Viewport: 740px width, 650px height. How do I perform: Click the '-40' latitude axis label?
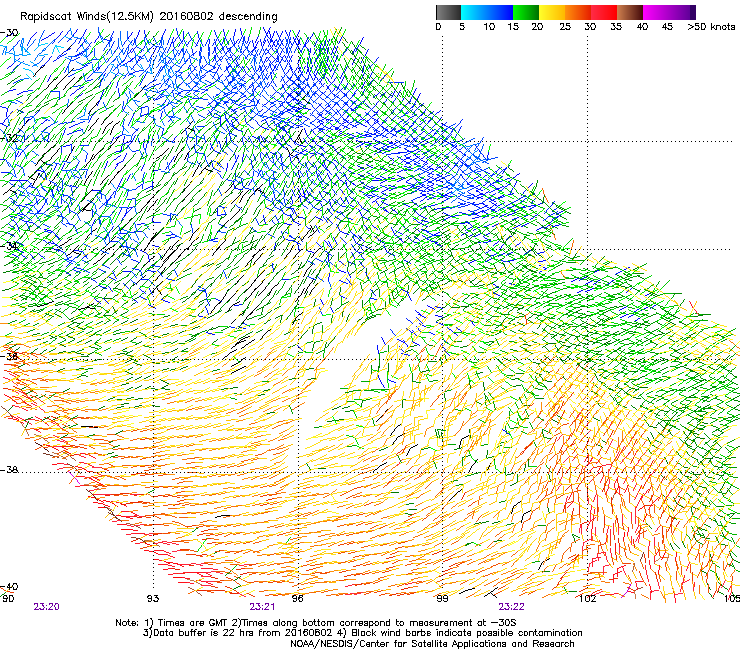tap(9, 586)
